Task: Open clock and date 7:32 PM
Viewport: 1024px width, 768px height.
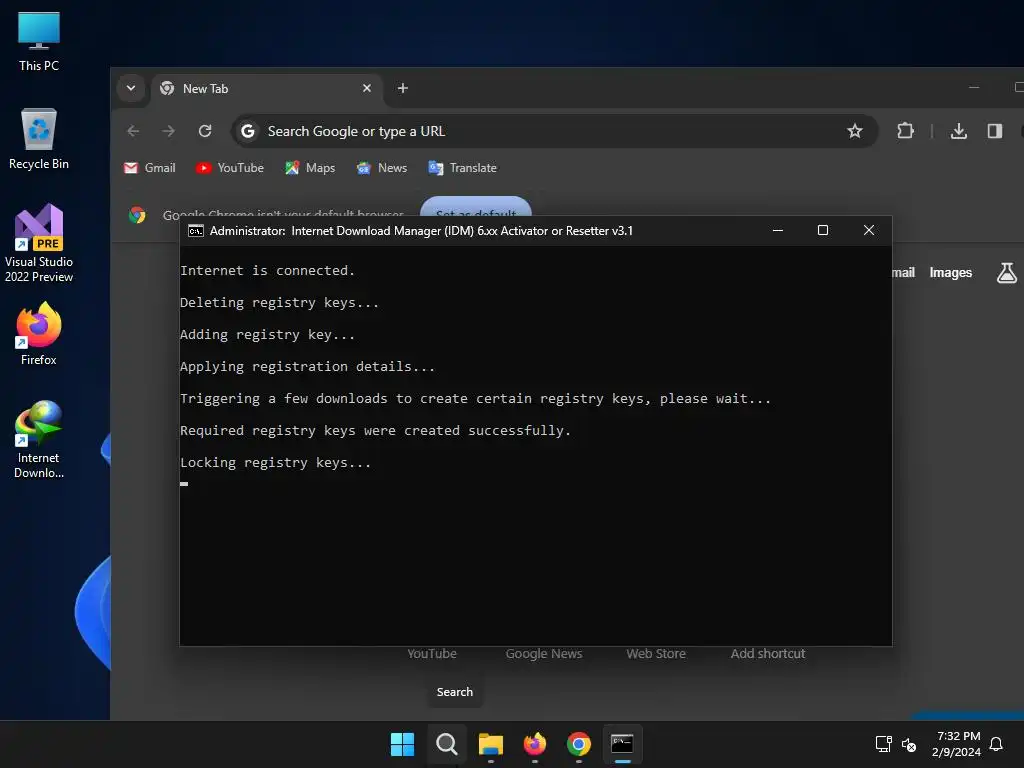Action: point(956,744)
